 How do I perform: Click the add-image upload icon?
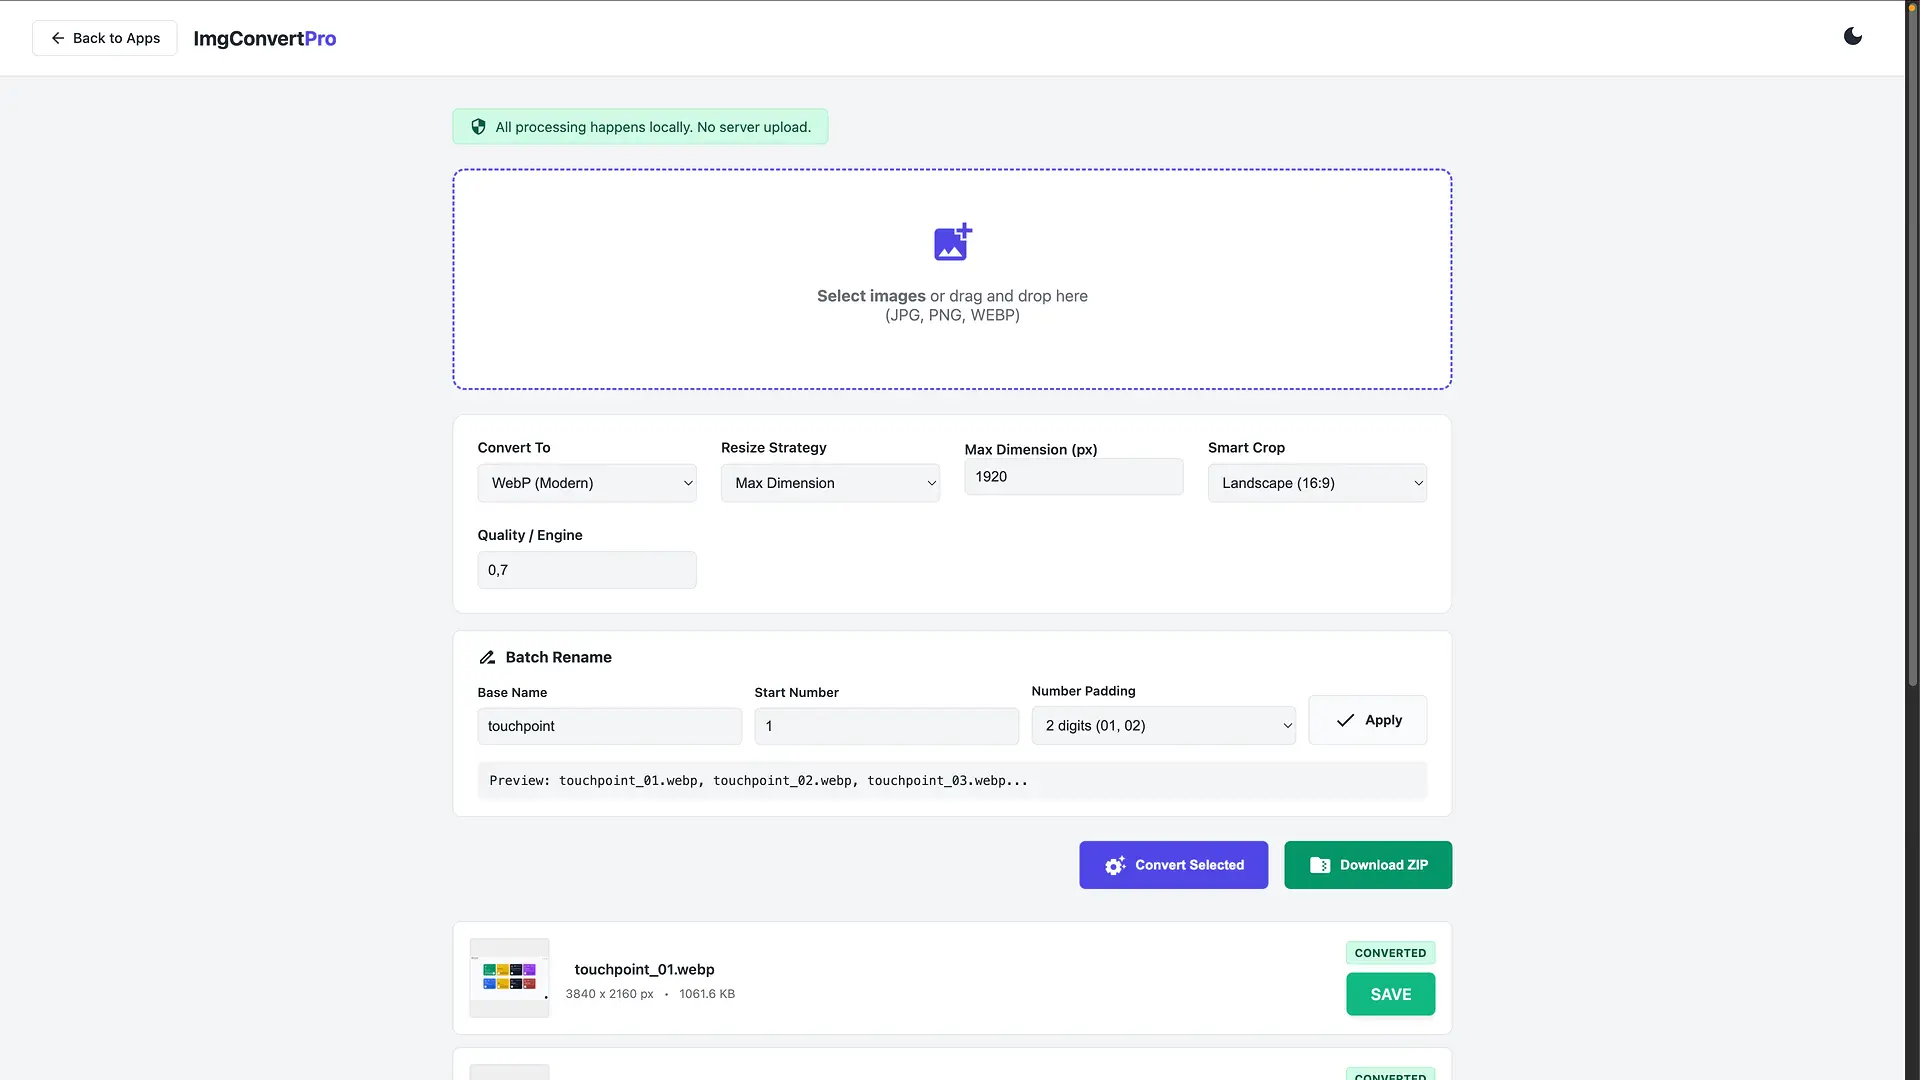click(x=952, y=242)
